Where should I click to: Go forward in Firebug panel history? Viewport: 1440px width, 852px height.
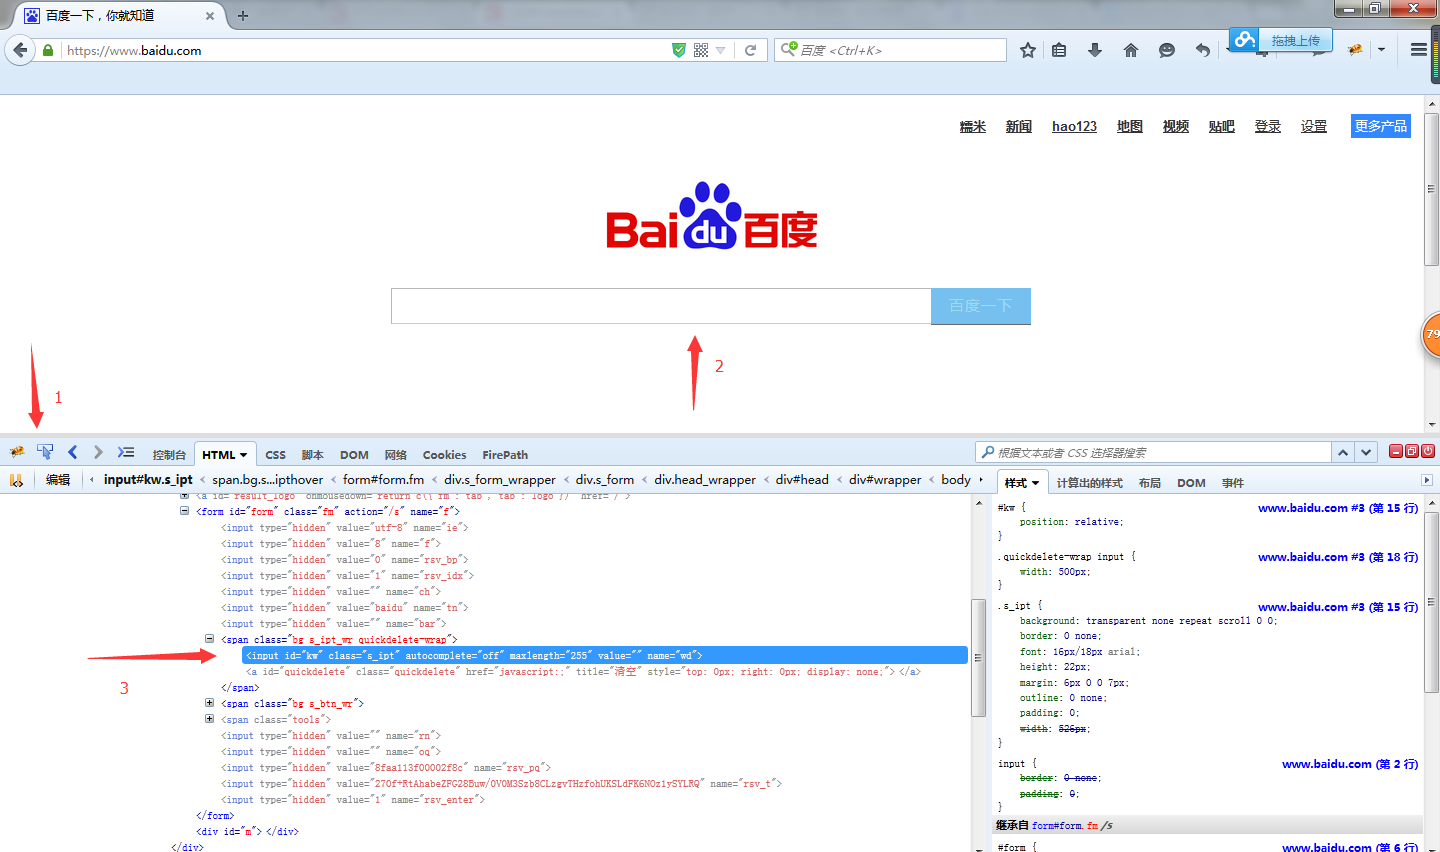97,452
